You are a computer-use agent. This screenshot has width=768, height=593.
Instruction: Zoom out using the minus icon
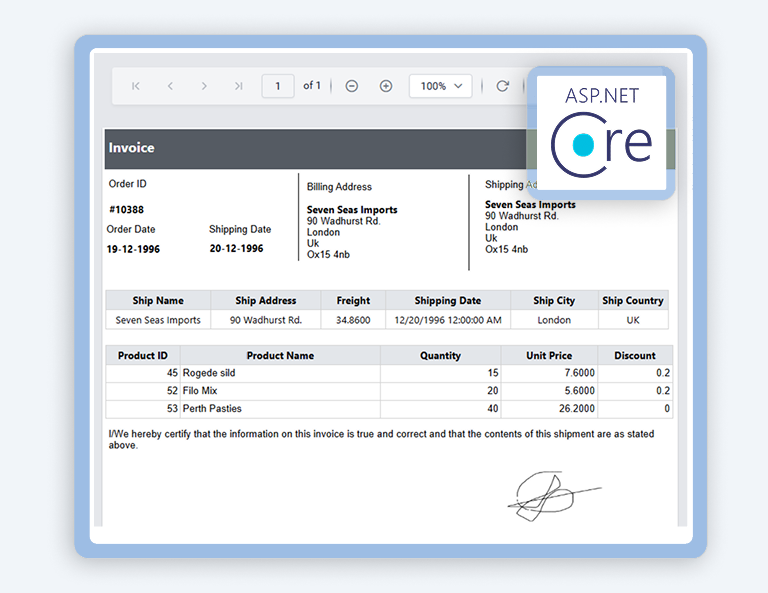tap(352, 86)
